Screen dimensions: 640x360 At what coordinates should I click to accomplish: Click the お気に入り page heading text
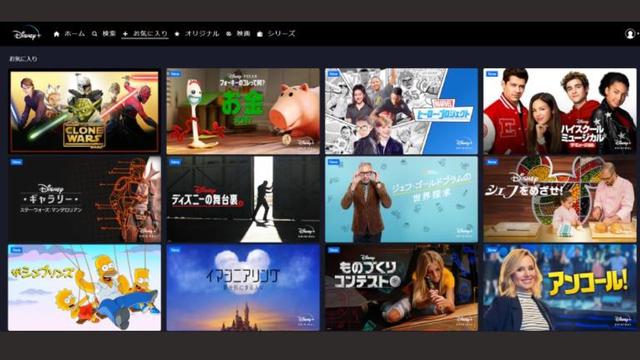click(x=23, y=59)
